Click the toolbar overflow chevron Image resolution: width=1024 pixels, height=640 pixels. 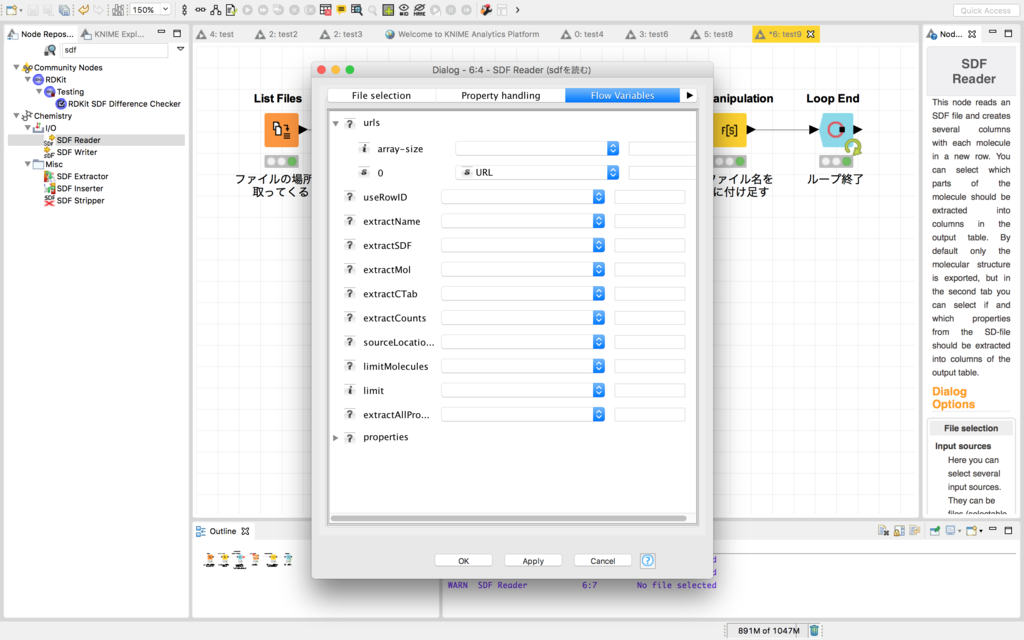[518, 10]
